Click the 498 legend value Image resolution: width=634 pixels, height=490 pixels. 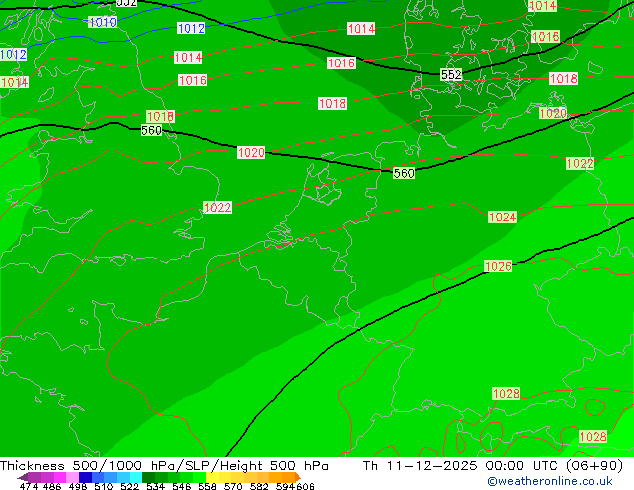coord(78,486)
